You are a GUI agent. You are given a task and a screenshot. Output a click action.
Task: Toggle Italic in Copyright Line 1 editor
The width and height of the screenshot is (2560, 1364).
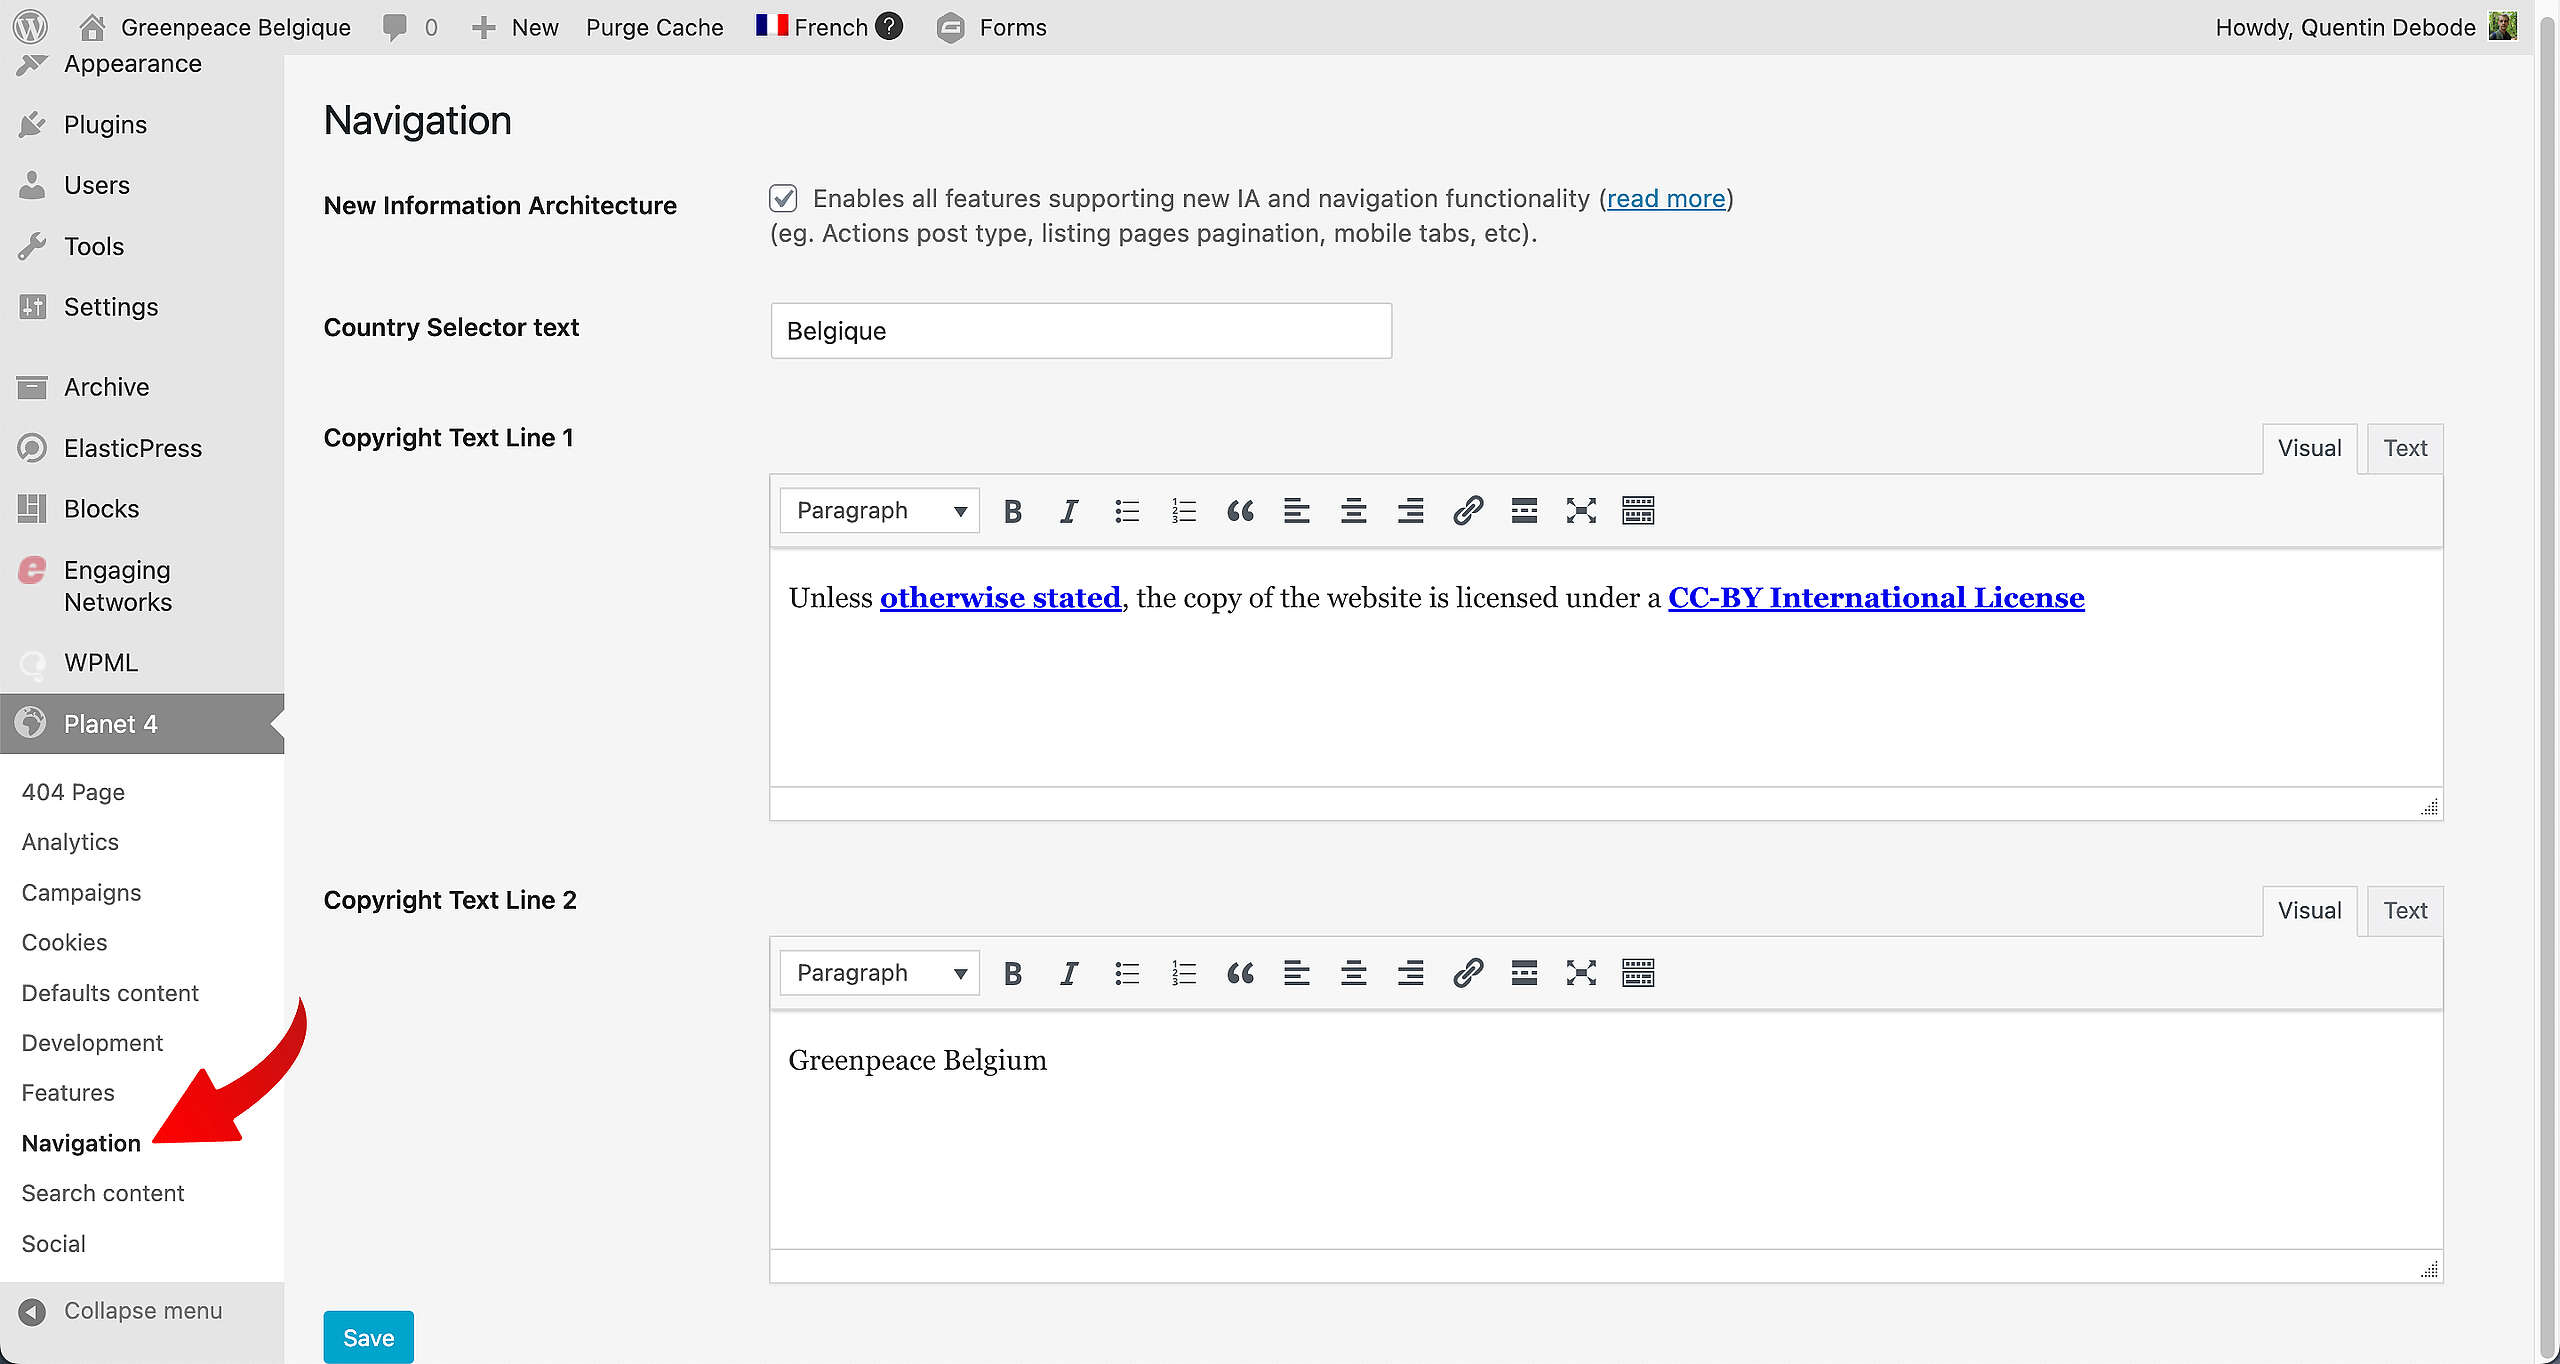(1069, 511)
